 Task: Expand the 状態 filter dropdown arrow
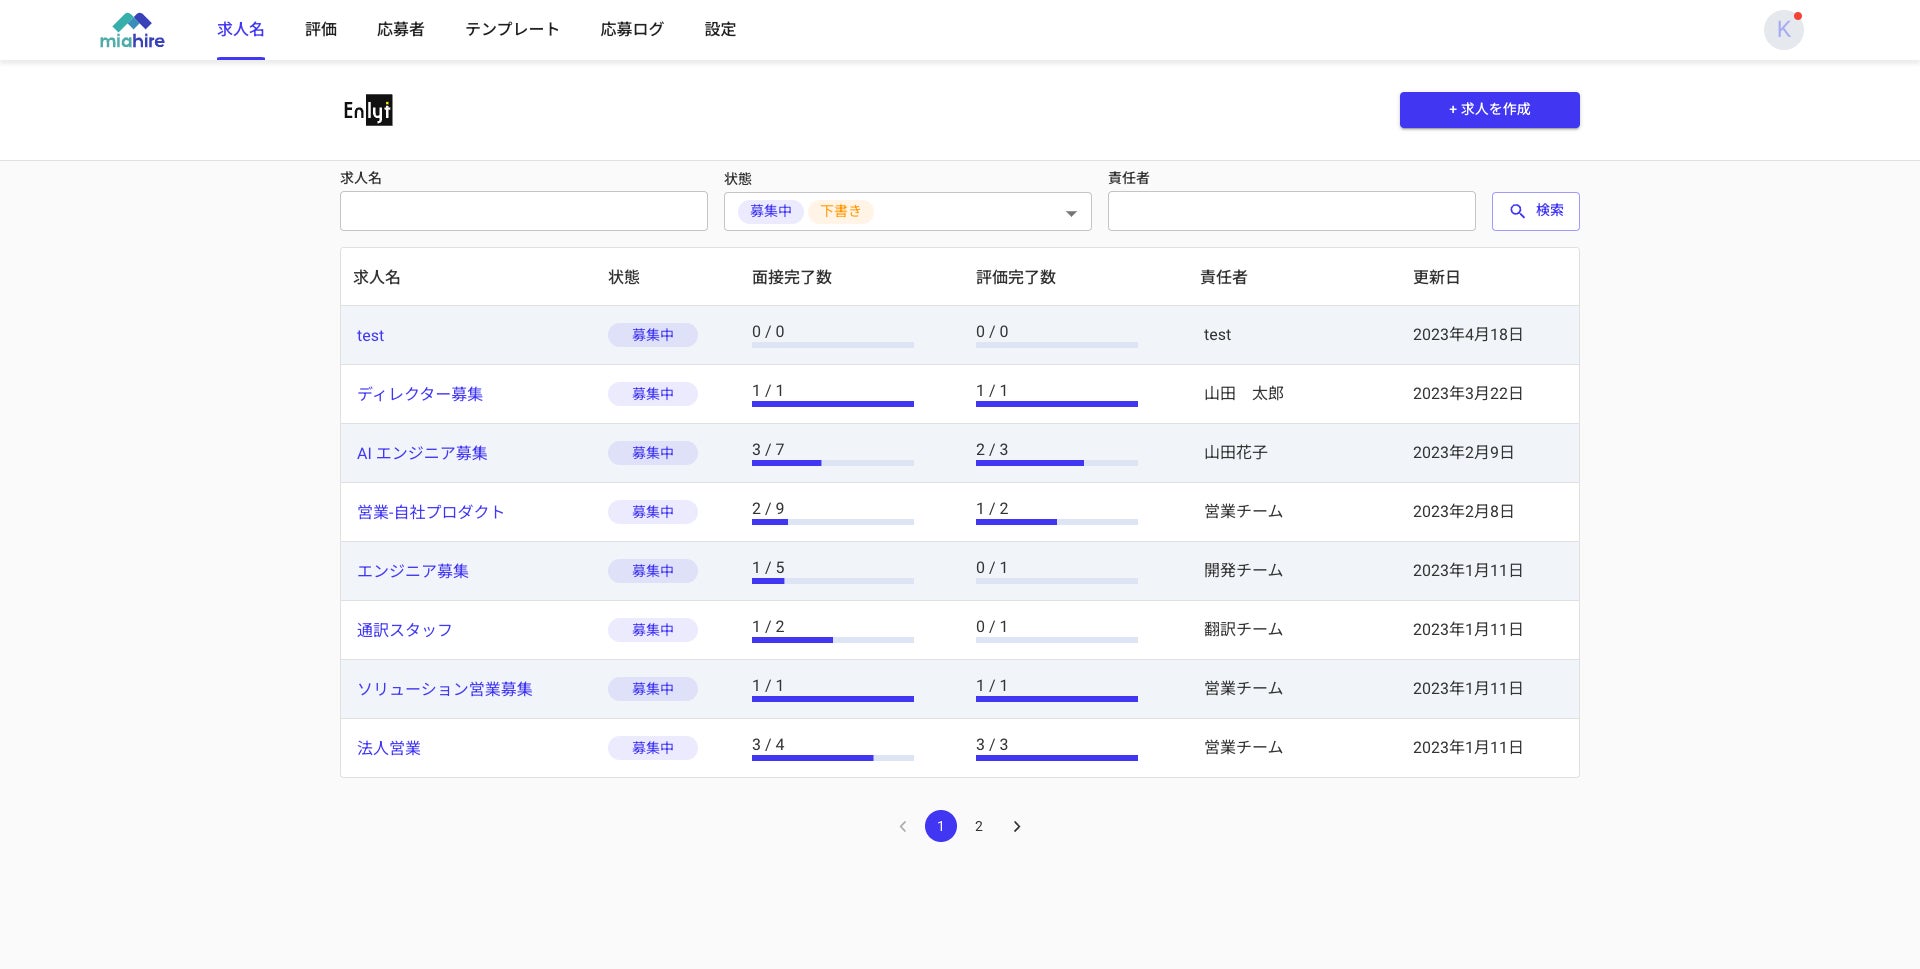click(x=1071, y=213)
